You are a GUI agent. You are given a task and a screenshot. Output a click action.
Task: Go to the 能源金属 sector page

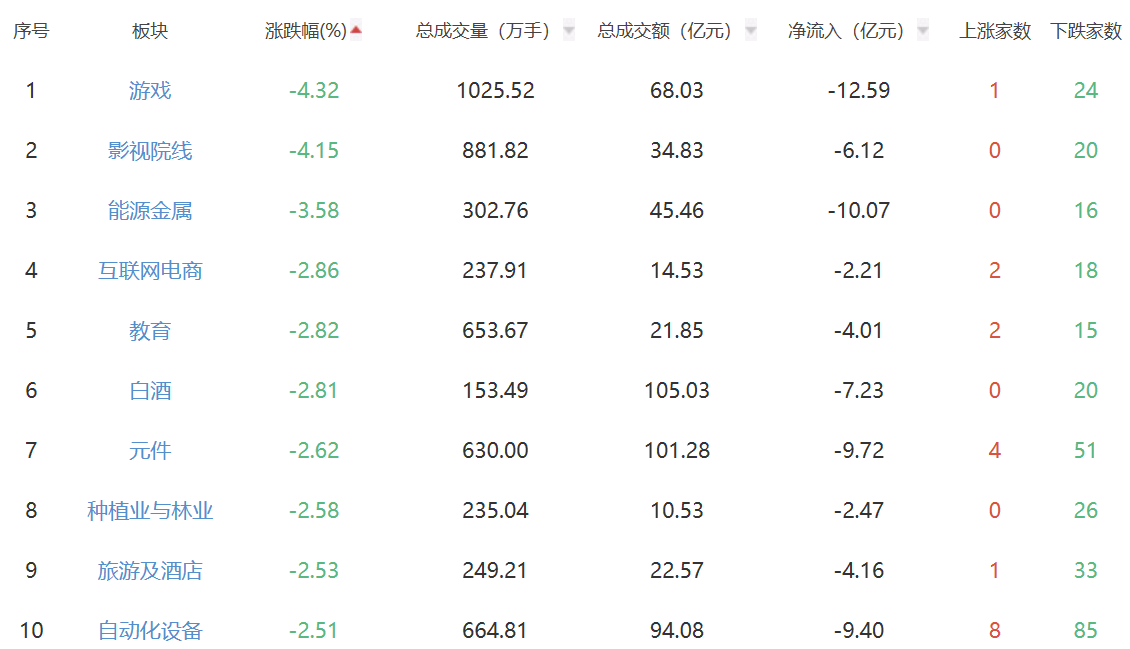pyautogui.click(x=150, y=211)
